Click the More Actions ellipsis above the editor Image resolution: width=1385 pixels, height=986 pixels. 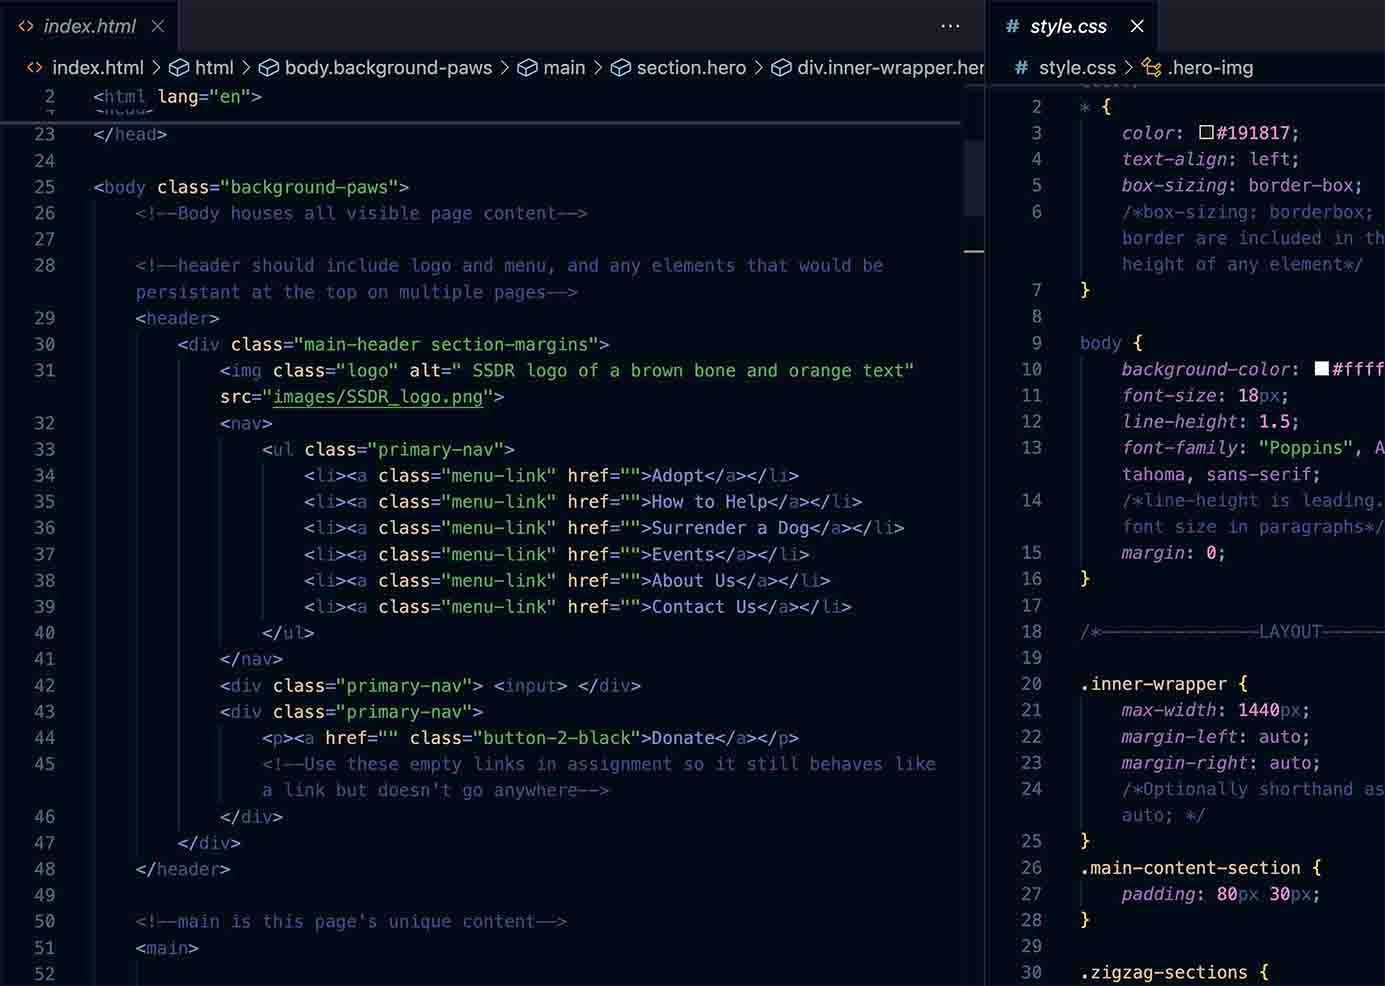click(948, 26)
